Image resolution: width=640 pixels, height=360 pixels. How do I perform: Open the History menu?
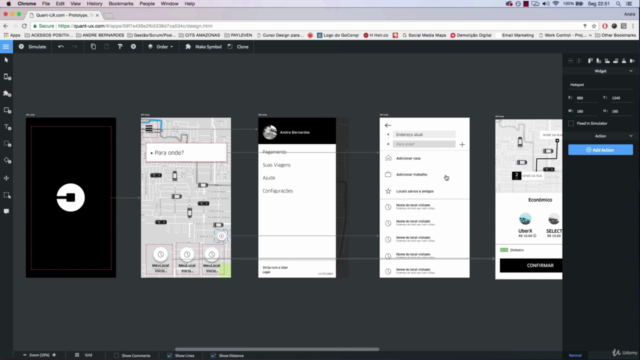pyautogui.click(x=94, y=4)
